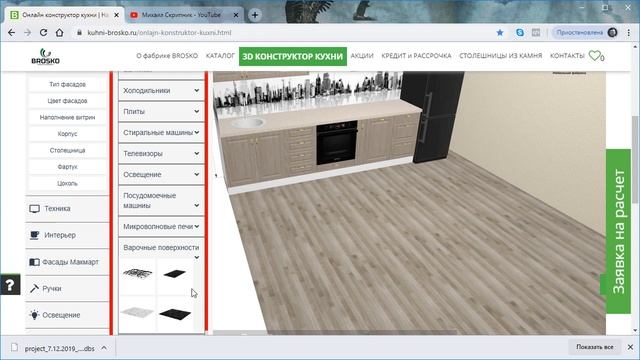Open the КОНТАКТЫ page
640x360 pixels.
567,56
